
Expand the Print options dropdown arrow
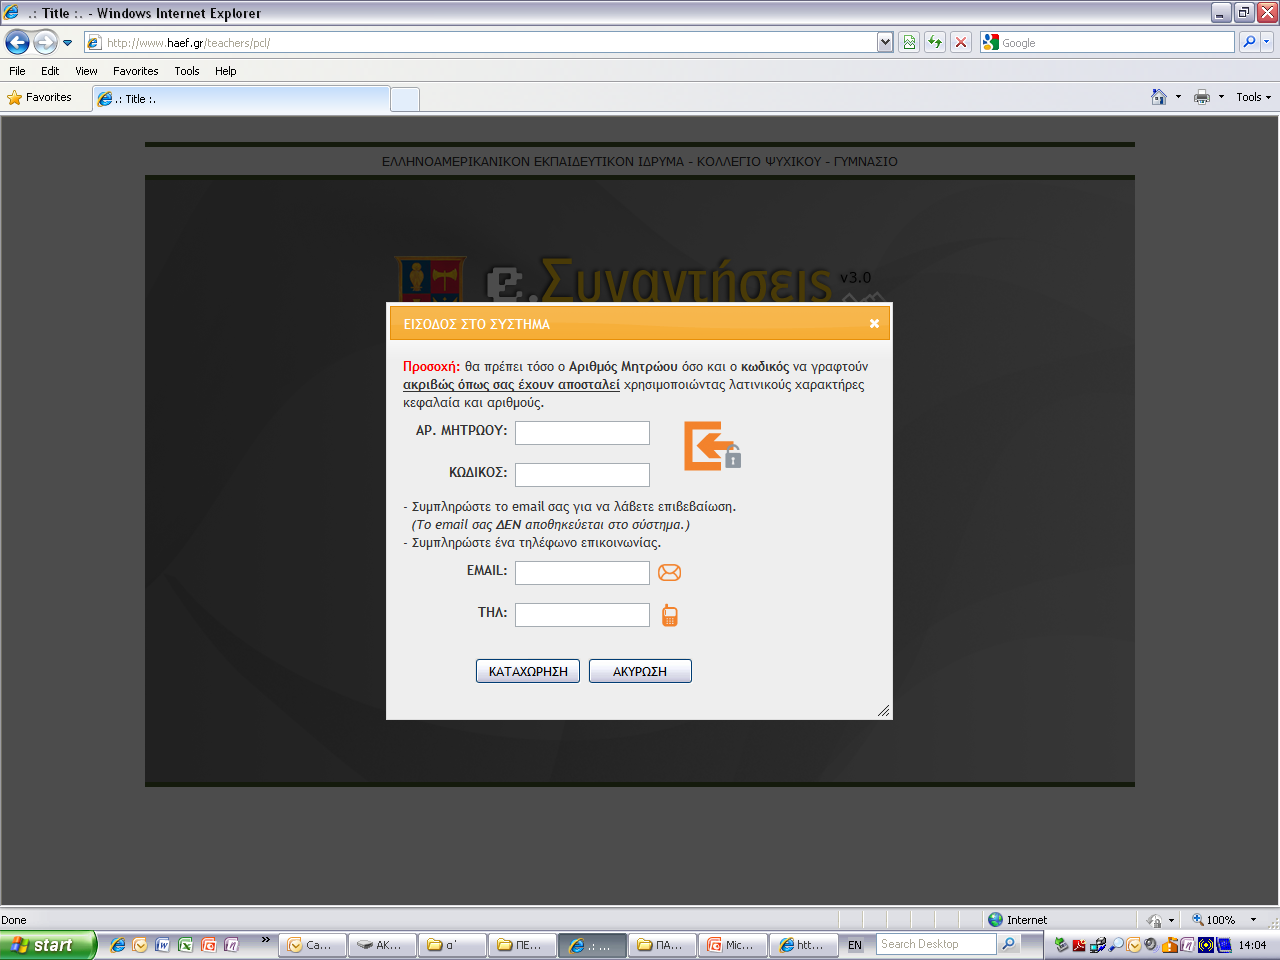click(1221, 97)
